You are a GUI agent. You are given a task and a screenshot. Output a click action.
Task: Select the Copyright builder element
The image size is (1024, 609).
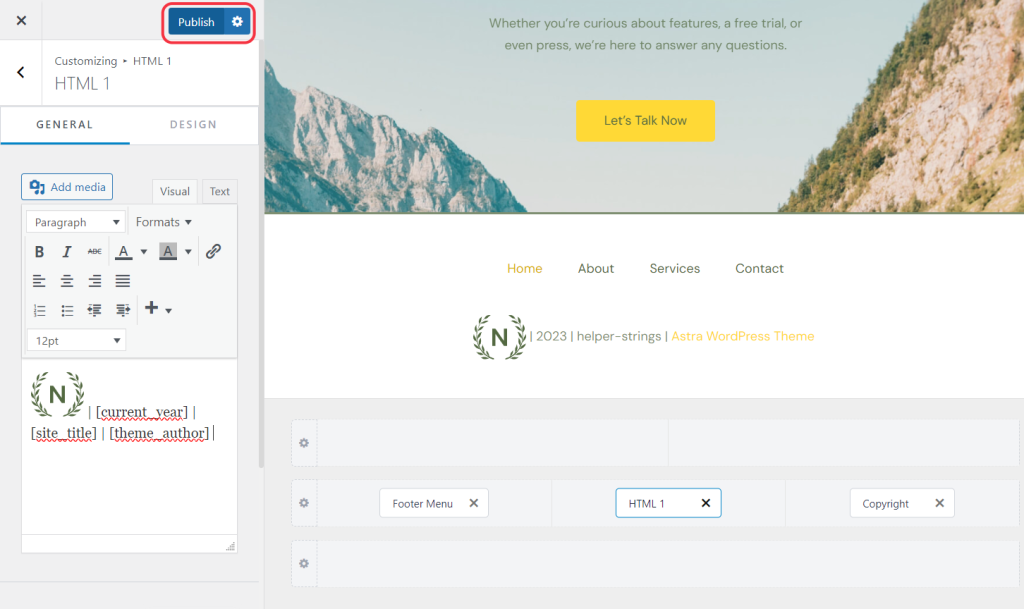coord(886,503)
